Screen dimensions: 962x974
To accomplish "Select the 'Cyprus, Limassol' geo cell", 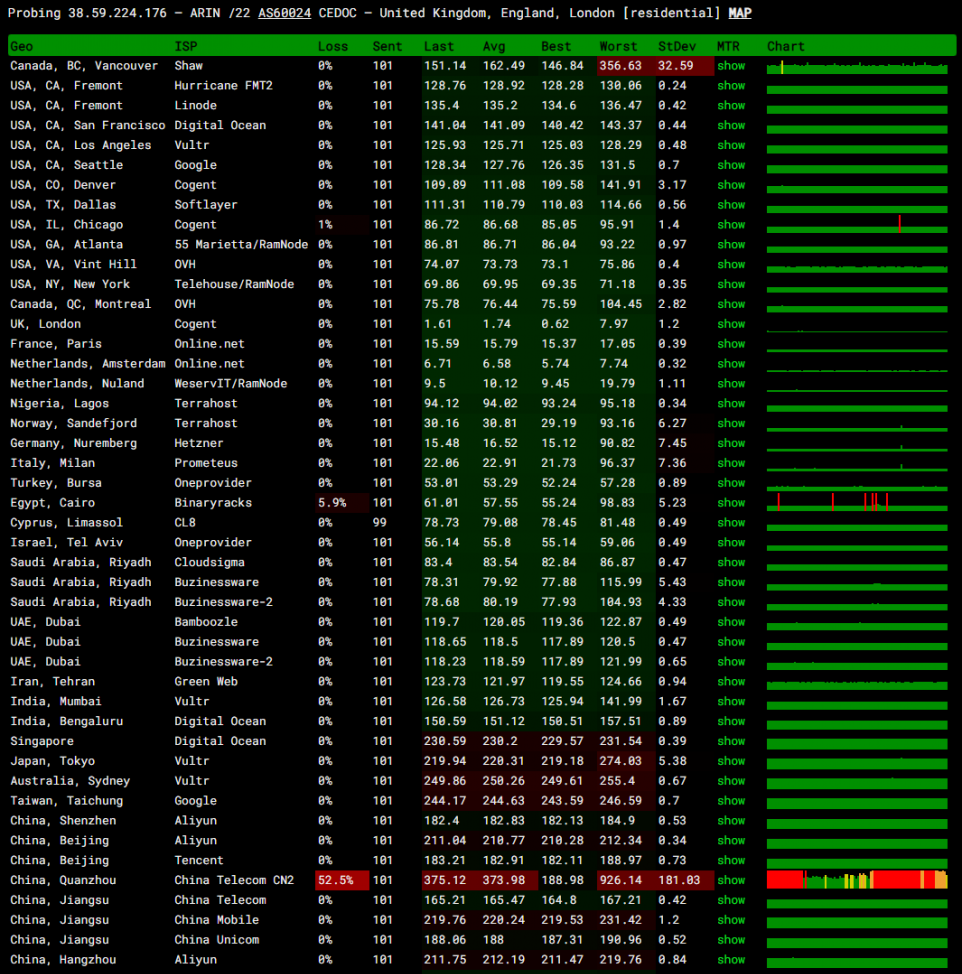I will coord(66,523).
